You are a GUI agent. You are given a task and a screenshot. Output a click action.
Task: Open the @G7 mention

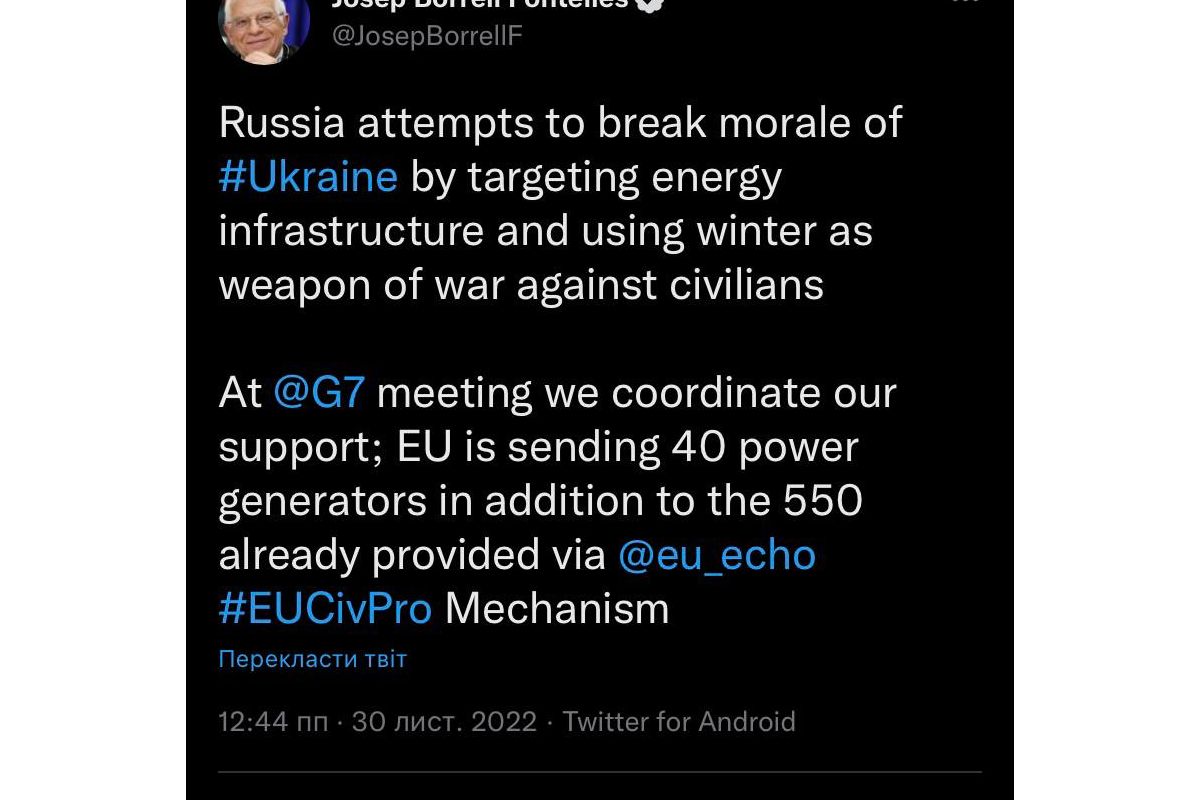click(x=318, y=393)
